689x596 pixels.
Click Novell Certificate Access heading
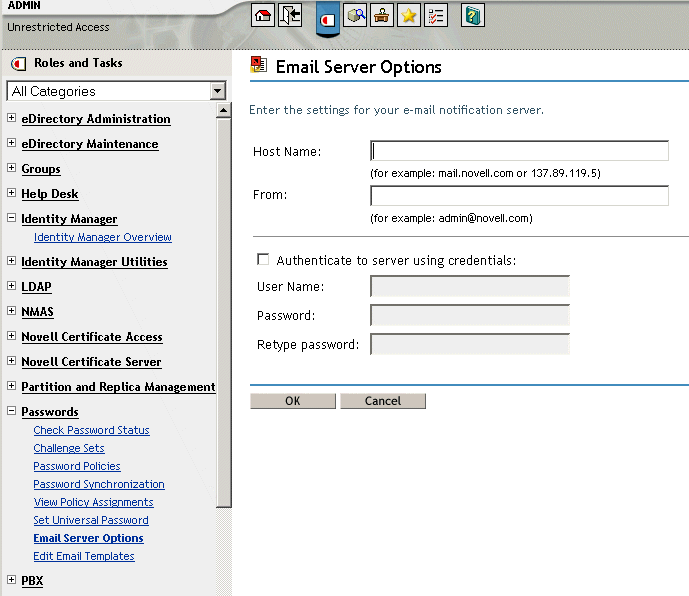pyautogui.click(x=92, y=337)
